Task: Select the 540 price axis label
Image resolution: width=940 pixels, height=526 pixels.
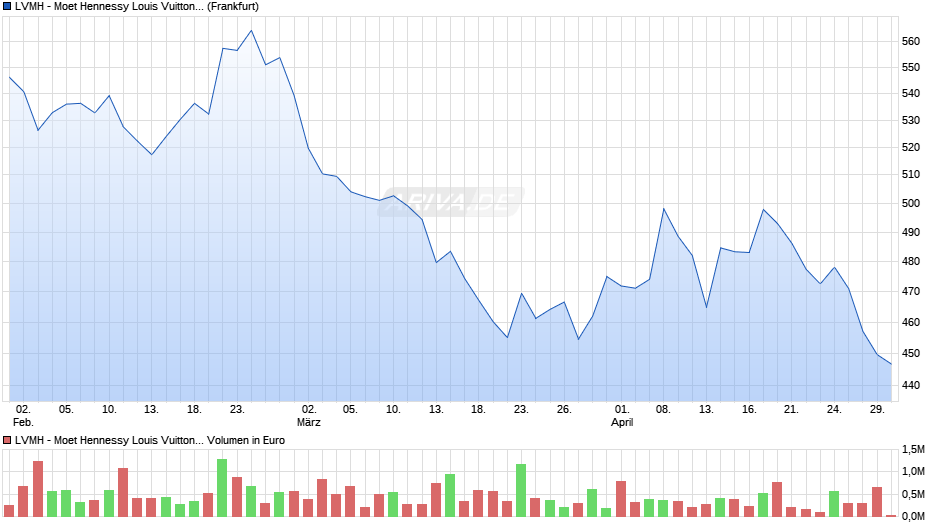Action: (911, 93)
